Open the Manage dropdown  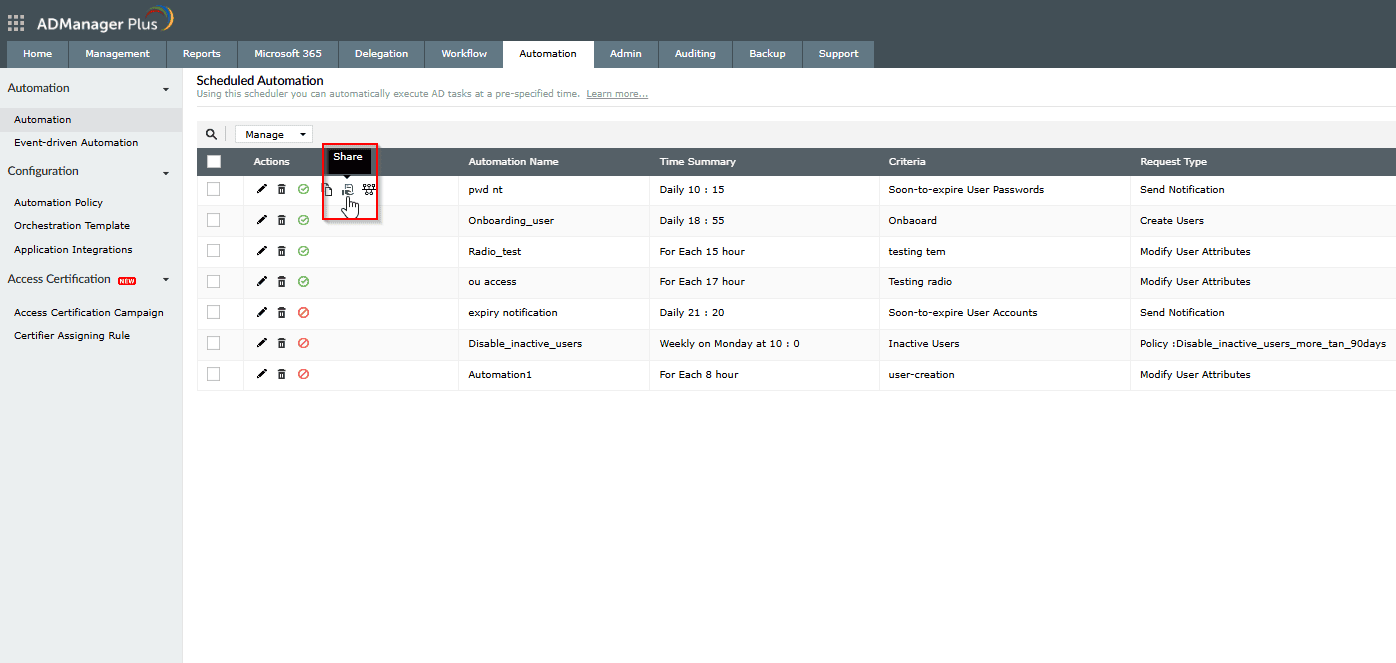[x=274, y=134]
